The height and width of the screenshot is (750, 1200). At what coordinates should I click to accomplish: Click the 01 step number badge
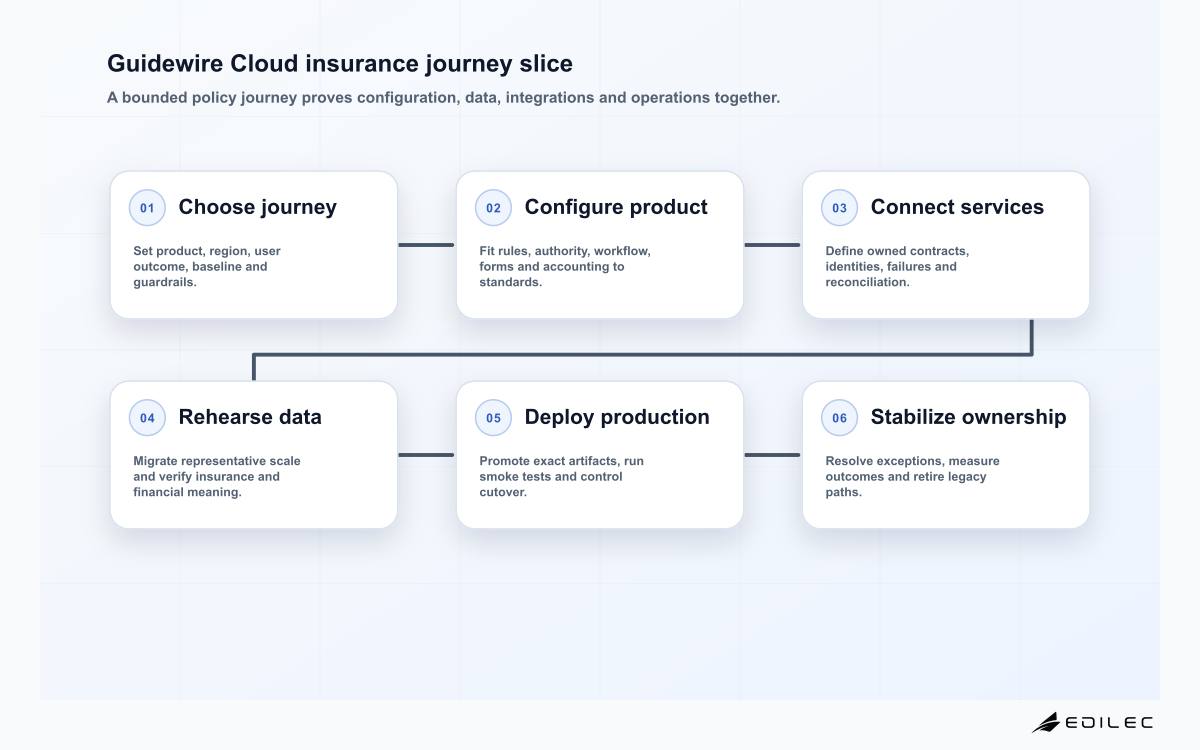click(x=147, y=208)
